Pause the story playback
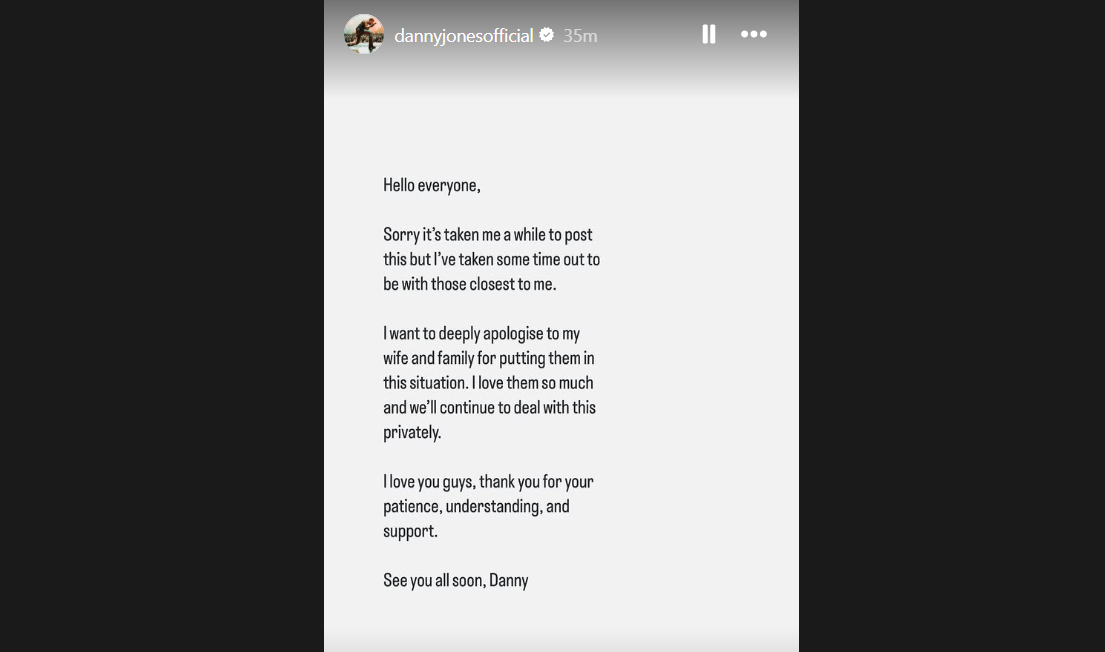This screenshot has height=652, width=1105. (x=709, y=34)
